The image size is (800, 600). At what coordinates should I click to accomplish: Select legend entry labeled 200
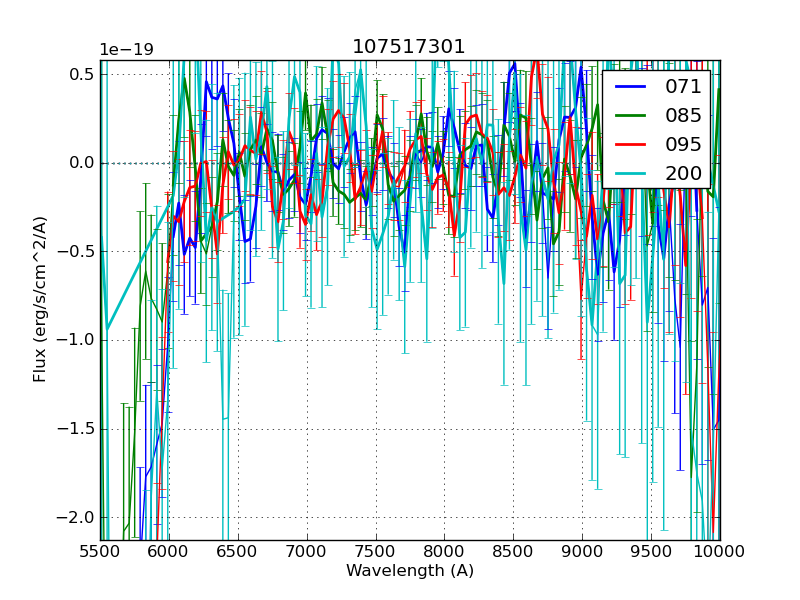683,173
